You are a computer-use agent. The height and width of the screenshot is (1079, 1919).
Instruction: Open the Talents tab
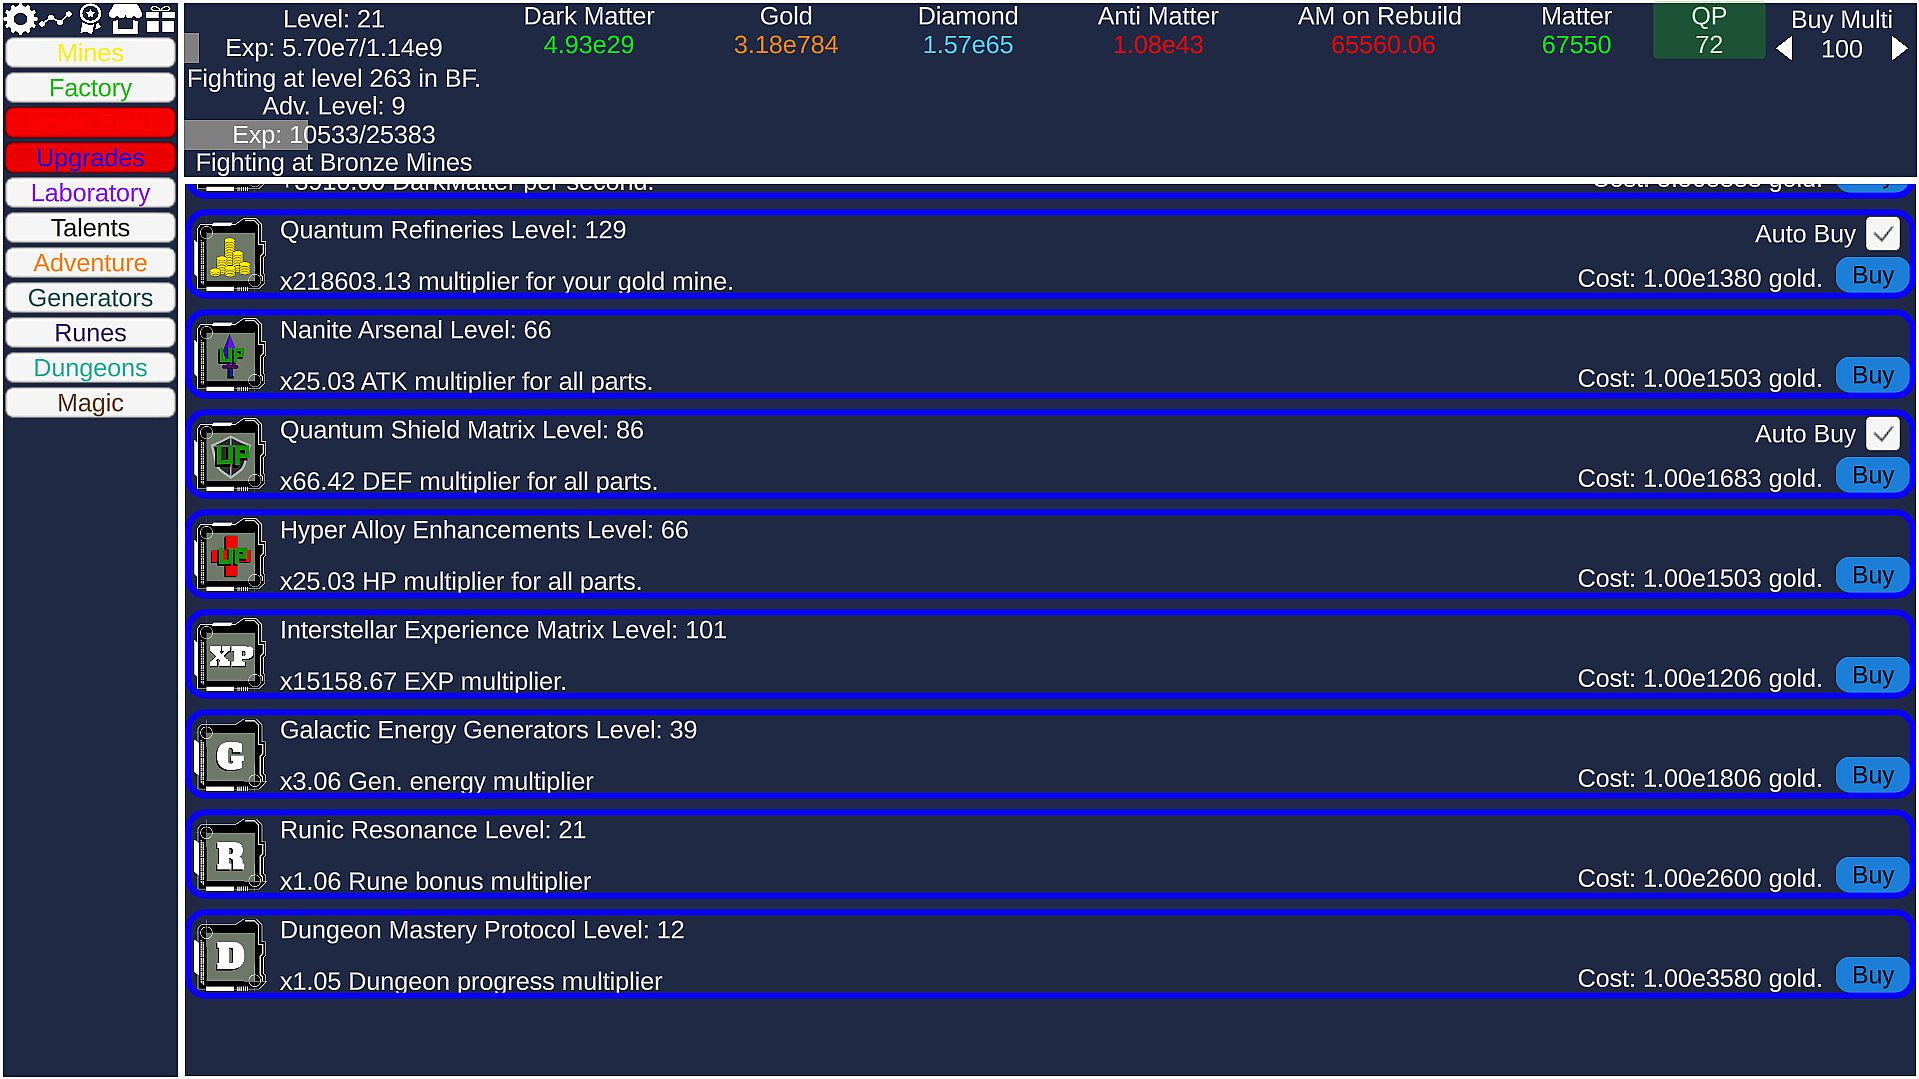[x=90, y=228]
